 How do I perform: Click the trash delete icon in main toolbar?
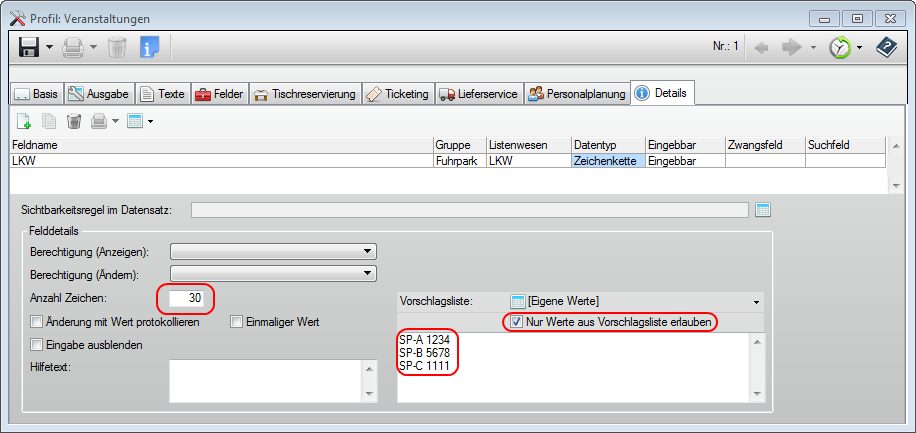point(117,47)
